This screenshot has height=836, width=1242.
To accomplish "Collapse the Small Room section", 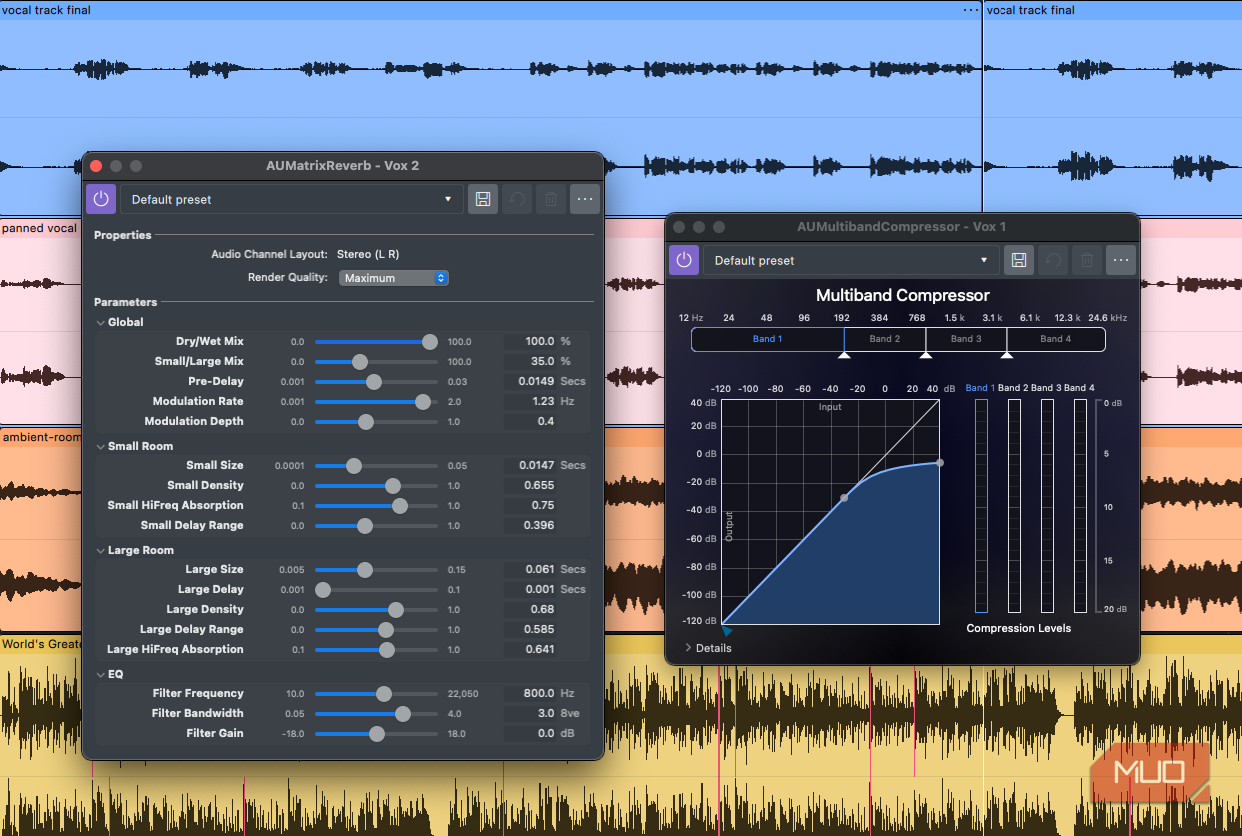I will coord(100,446).
